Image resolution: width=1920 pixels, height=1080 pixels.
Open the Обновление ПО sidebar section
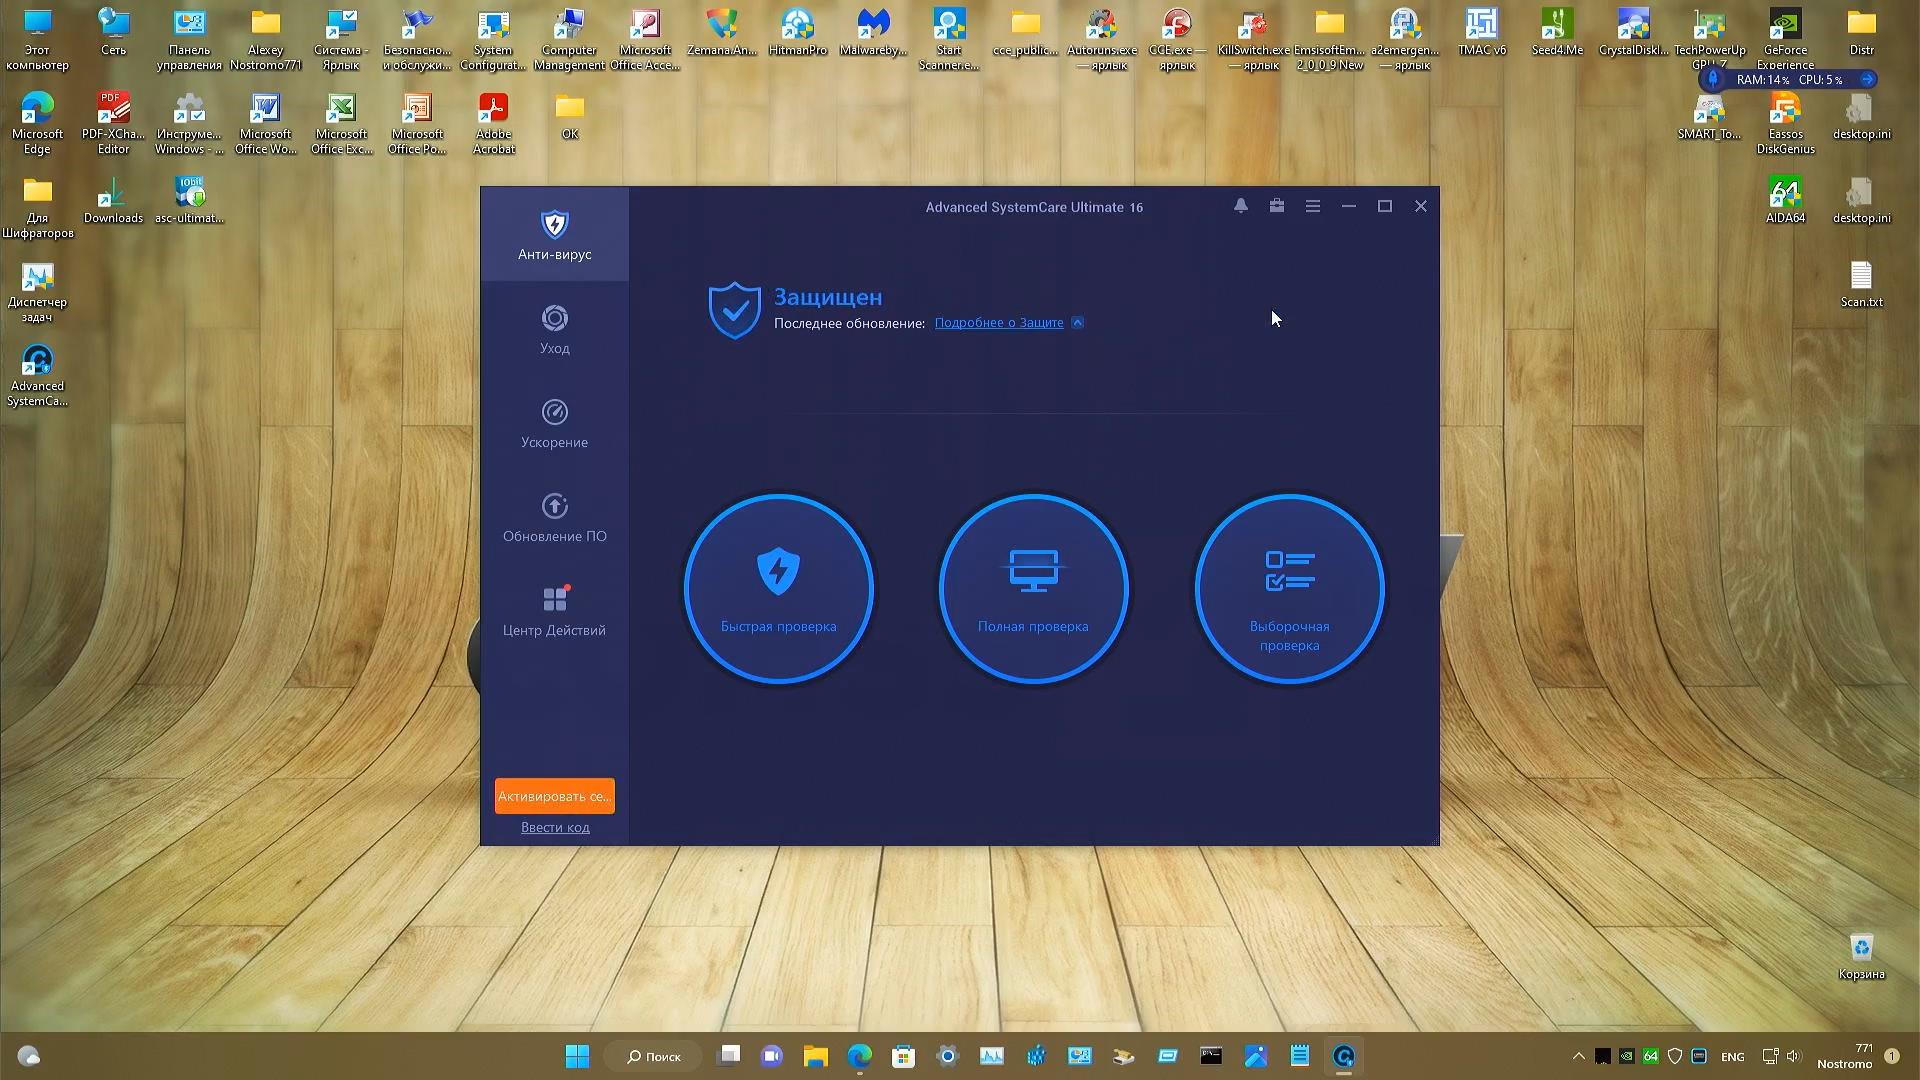(x=554, y=517)
